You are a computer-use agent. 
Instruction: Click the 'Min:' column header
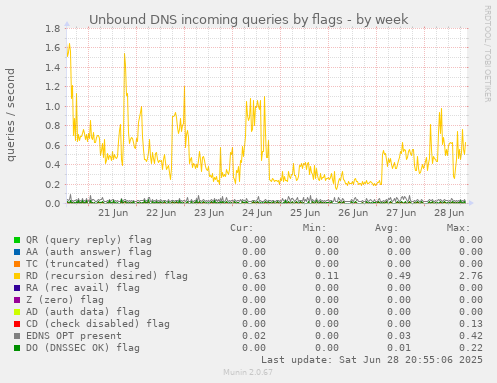(x=314, y=228)
